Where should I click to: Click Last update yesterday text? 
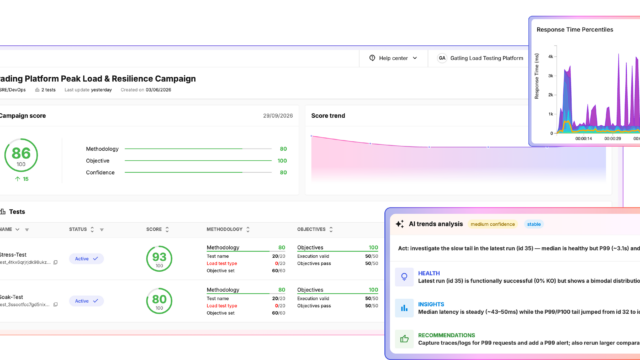(x=88, y=90)
